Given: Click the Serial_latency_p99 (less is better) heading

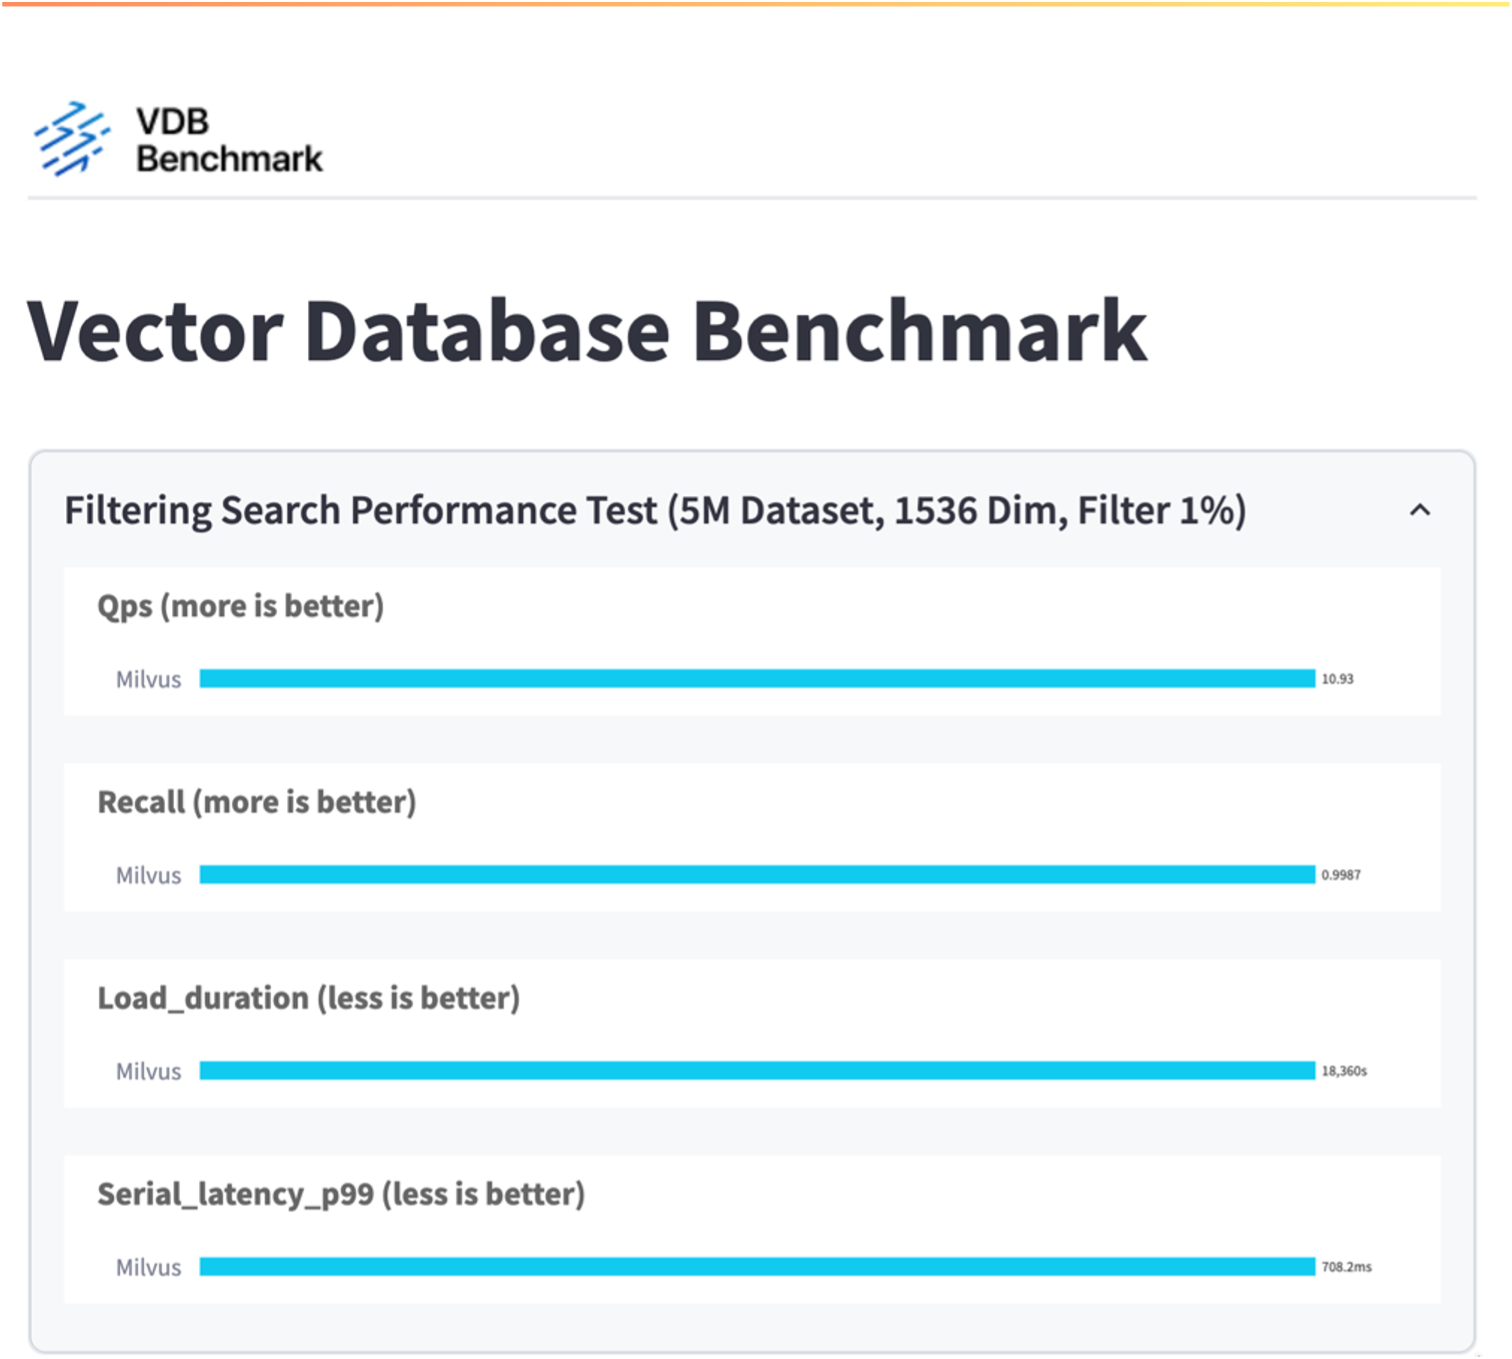Looking at the screenshot, I should pos(341,1194).
